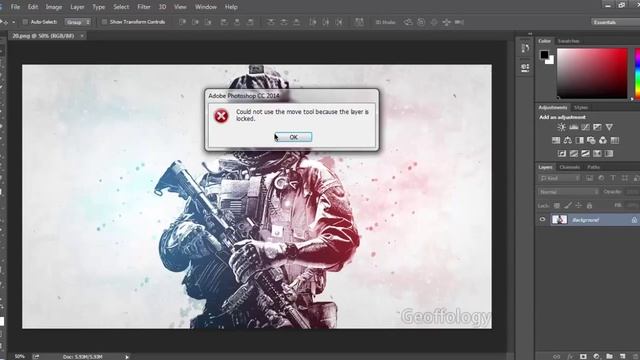Select the 3D slide mode icon

click(x=447, y=22)
